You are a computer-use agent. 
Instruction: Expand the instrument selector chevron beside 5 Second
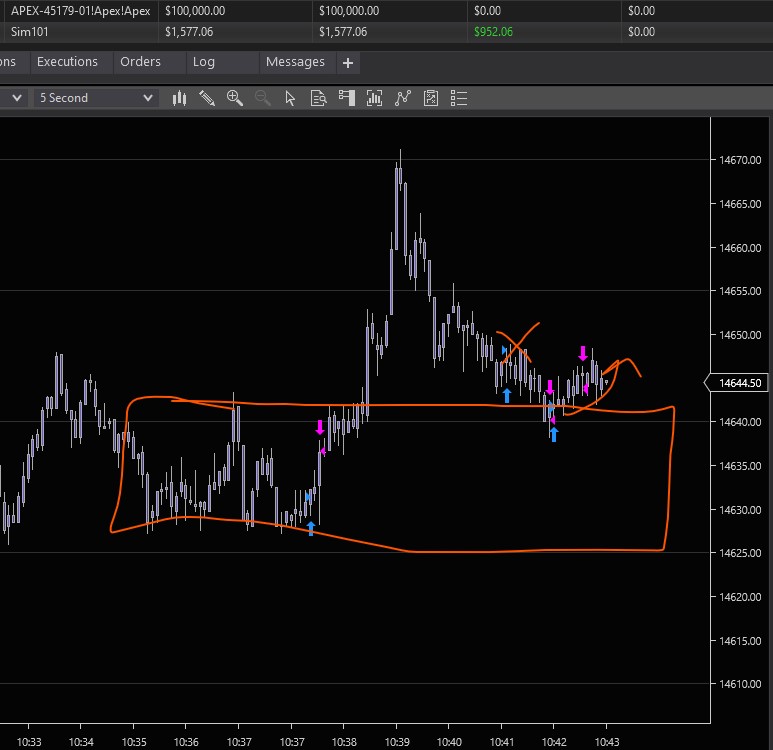[17, 98]
